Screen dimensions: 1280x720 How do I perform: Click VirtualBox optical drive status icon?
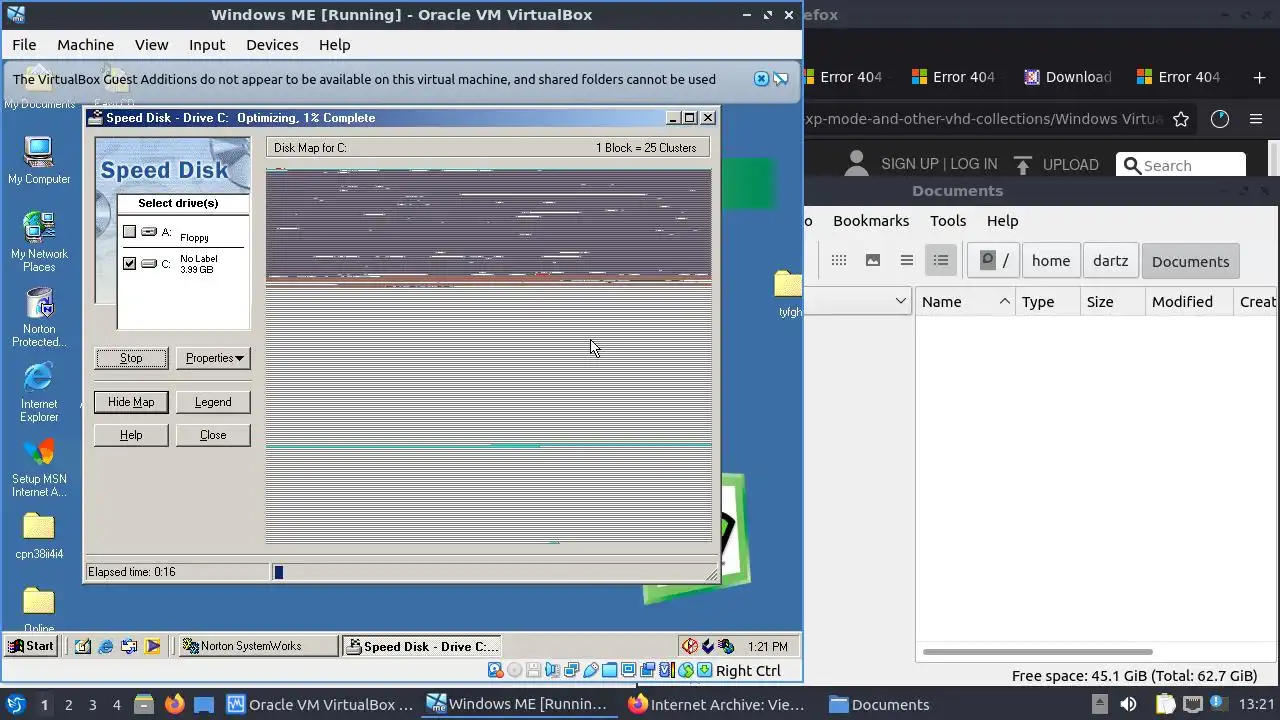[x=514, y=671]
